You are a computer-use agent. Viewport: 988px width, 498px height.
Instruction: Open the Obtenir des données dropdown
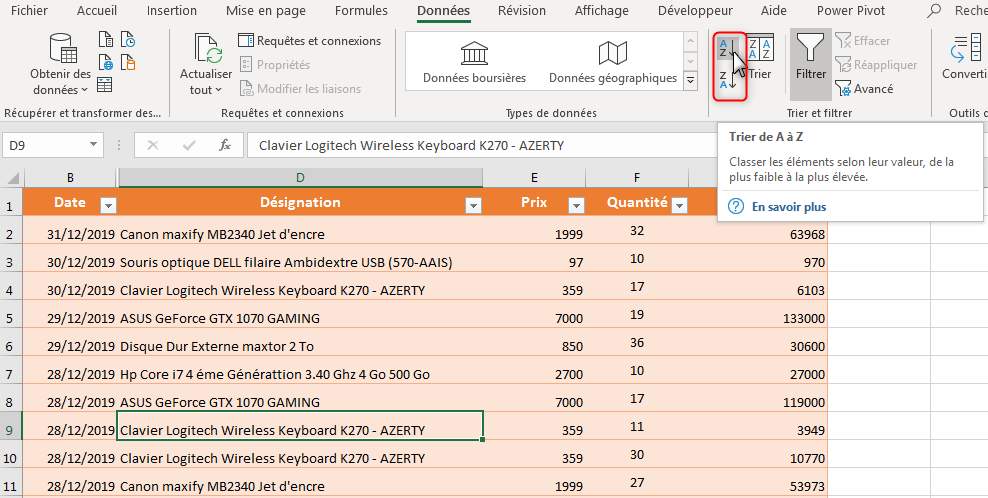pos(61,64)
